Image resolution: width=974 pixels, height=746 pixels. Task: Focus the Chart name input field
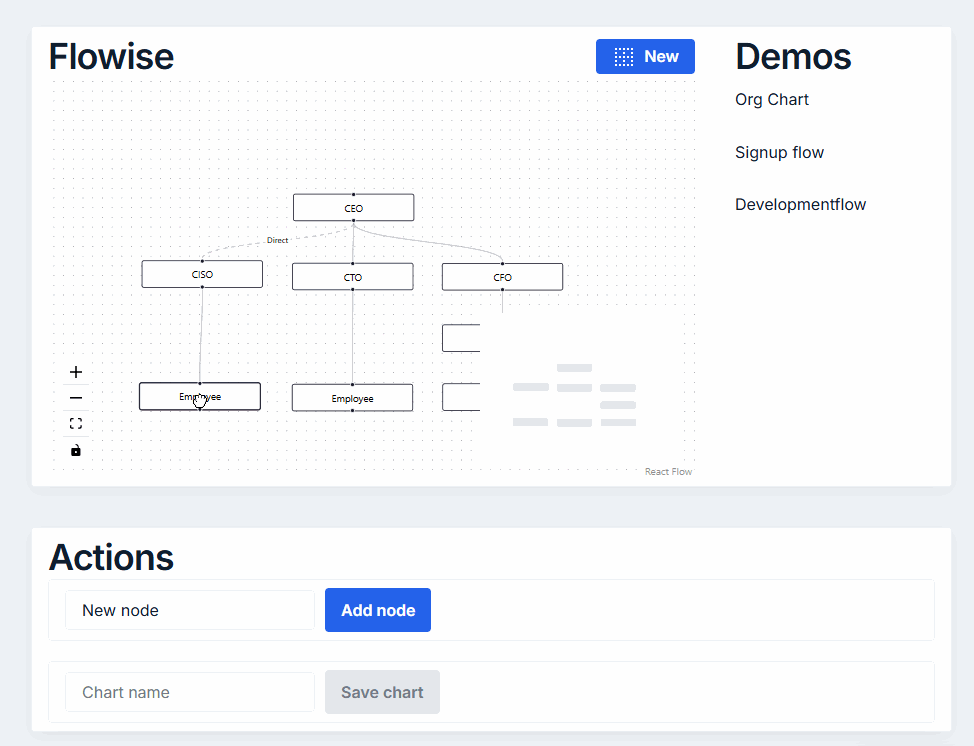point(189,692)
